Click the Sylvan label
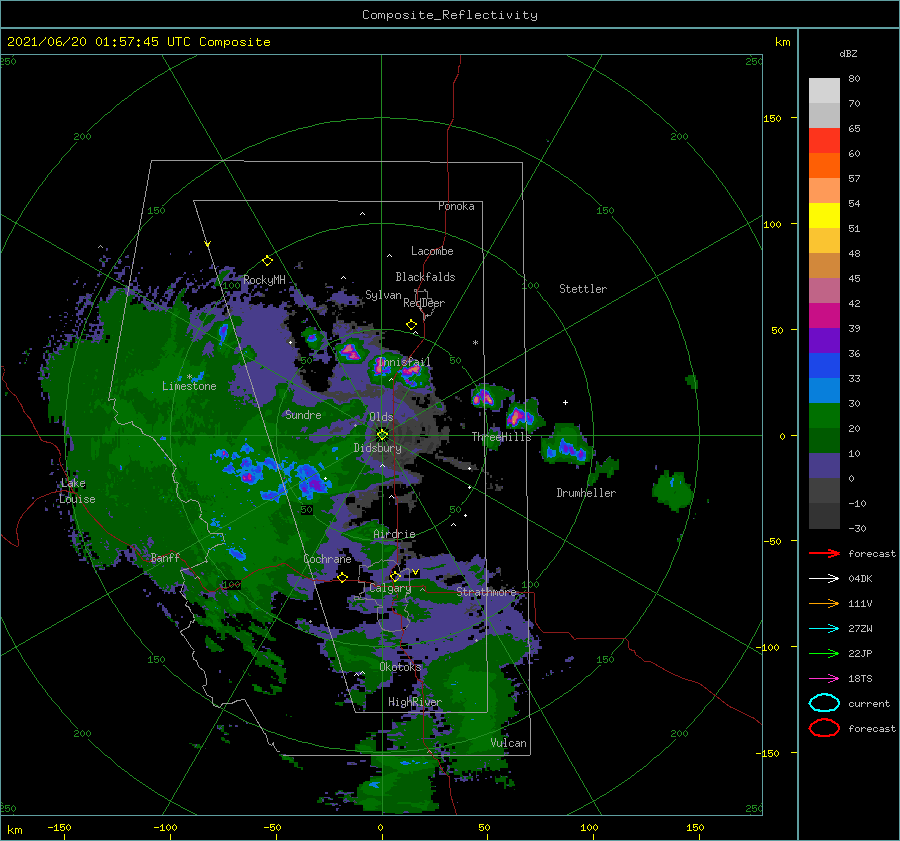This screenshot has height=841, width=900. tap(383, 295)
